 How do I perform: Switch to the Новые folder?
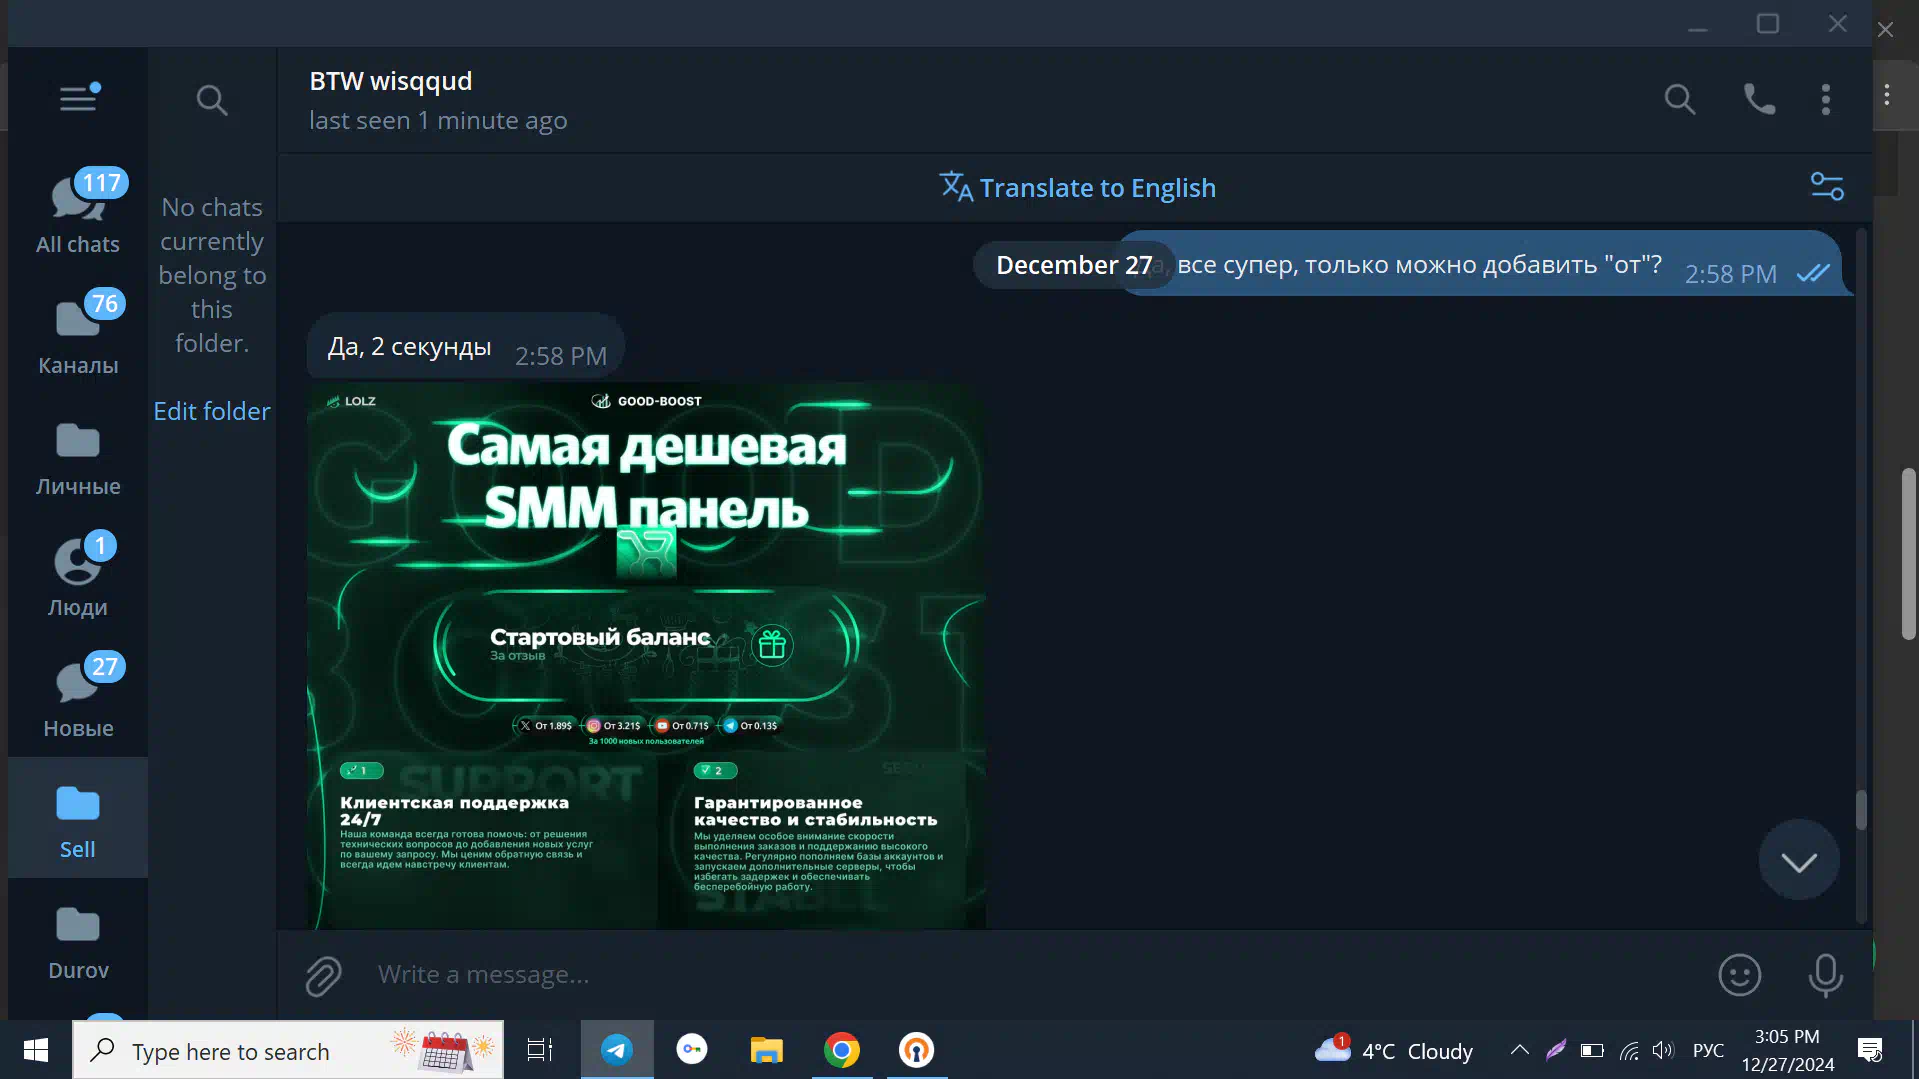point(78,696)
